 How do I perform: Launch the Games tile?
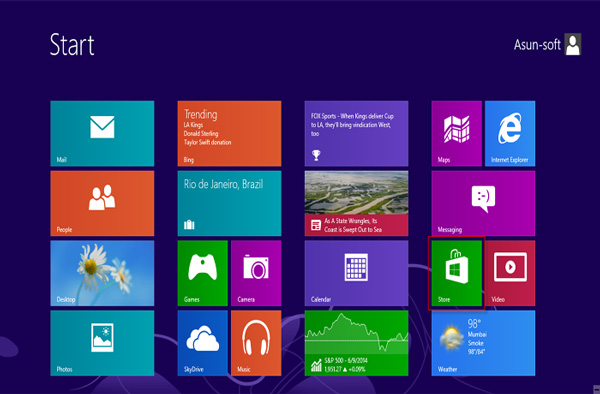202,273
